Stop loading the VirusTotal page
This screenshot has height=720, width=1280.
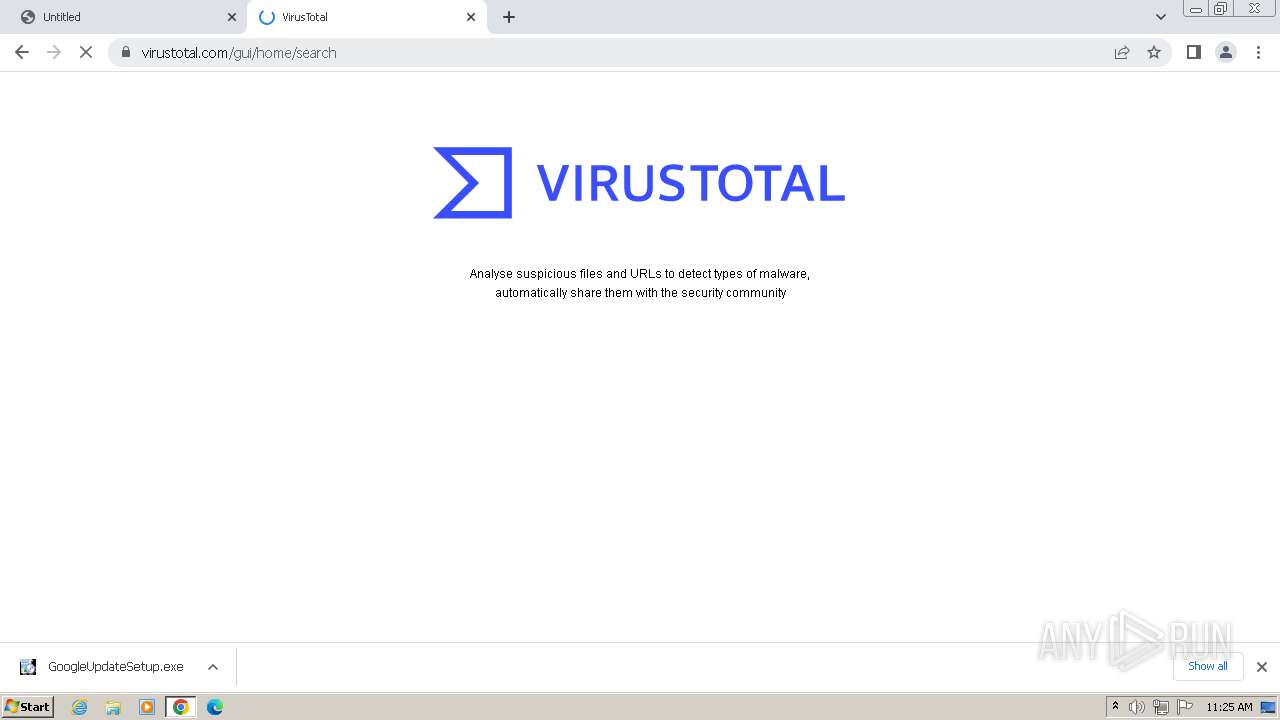86,52
